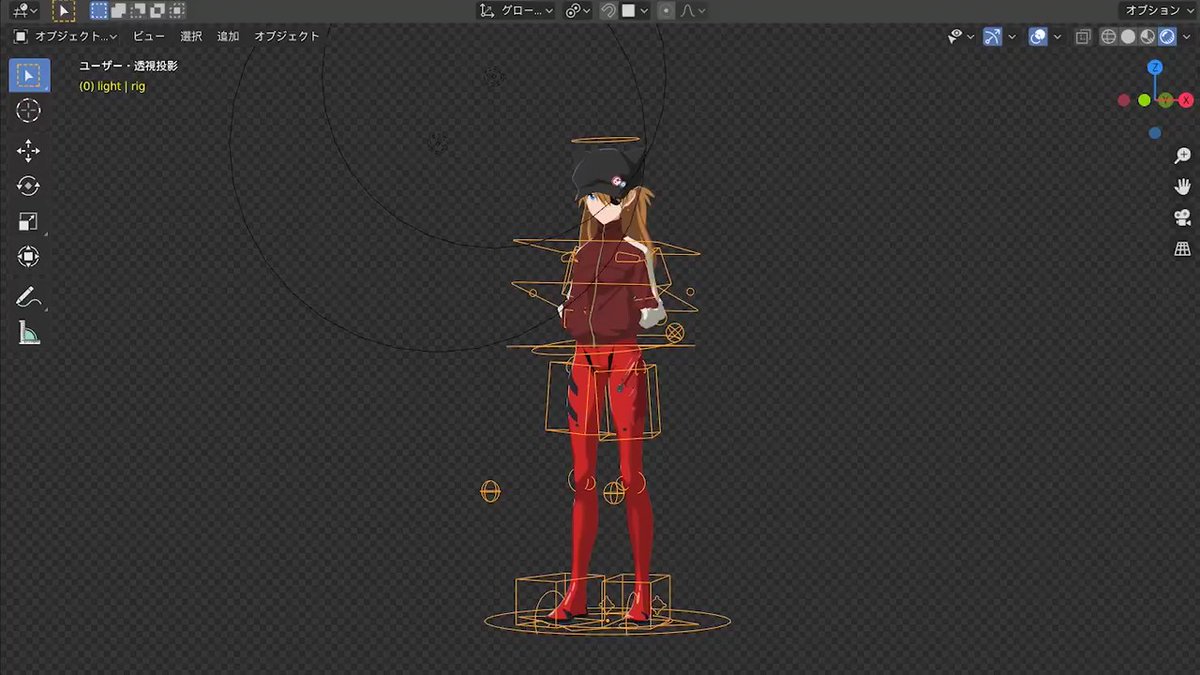
Task: Open the pivot point dropdown
Action: pyautogui.click(x=577, y=11)
